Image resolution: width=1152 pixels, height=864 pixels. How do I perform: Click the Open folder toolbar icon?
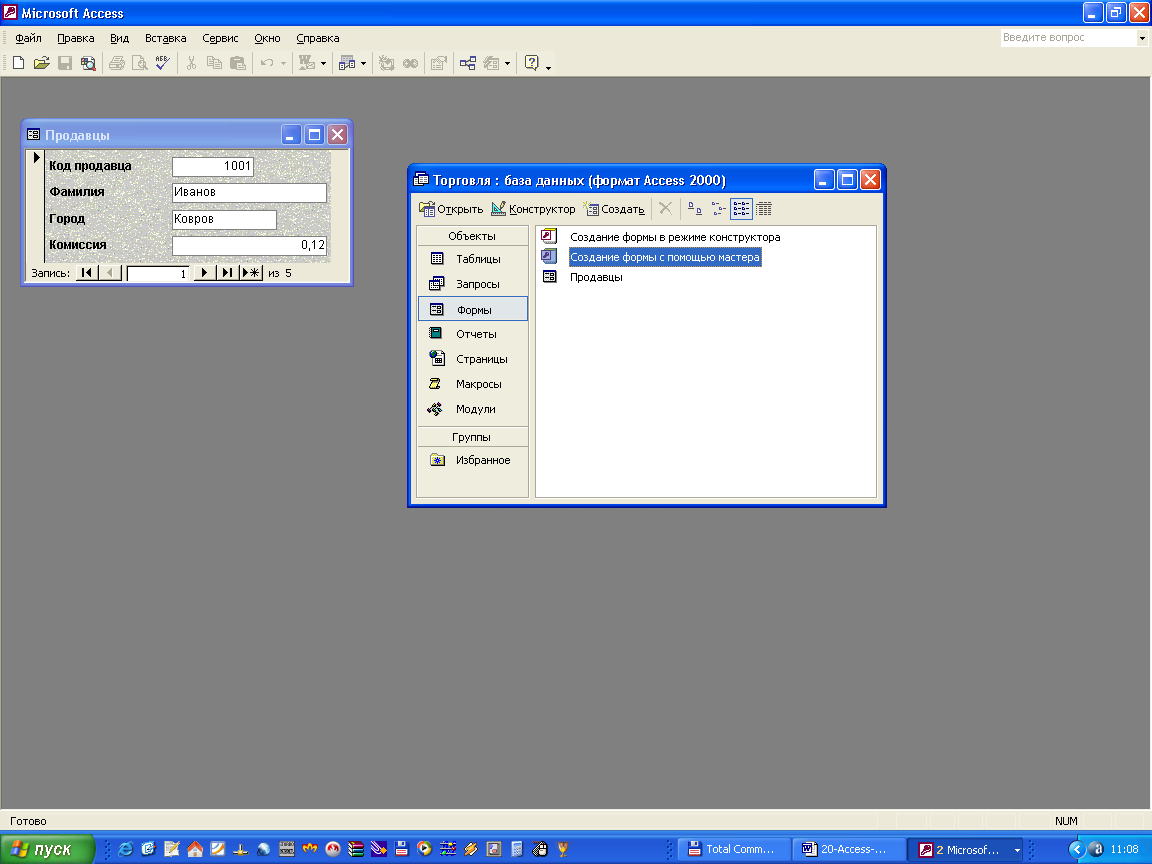[41, 63]
